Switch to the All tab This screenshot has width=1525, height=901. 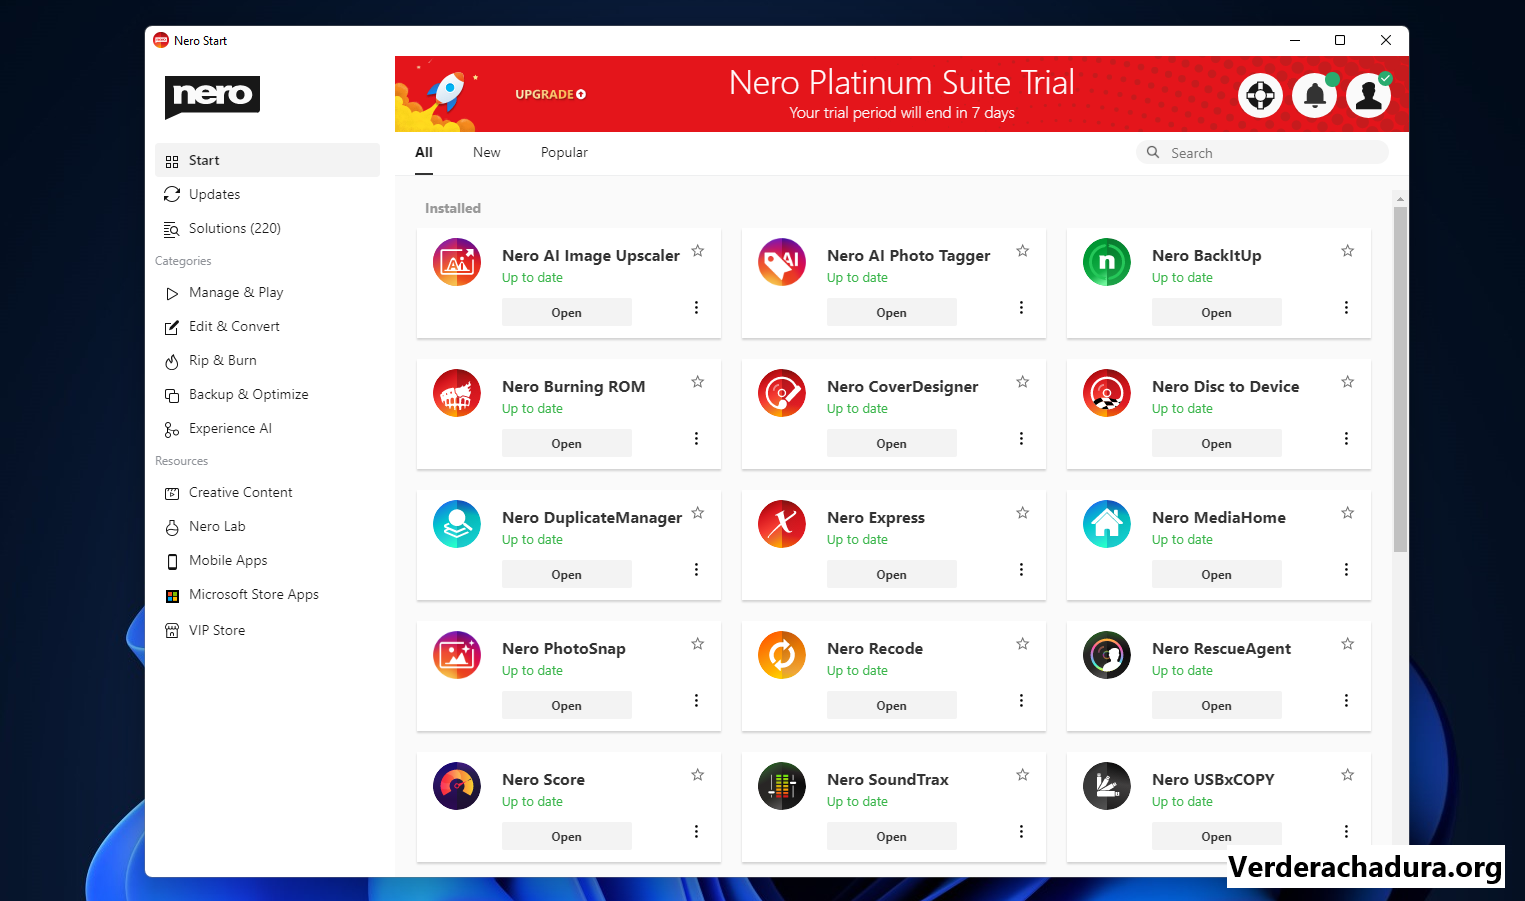(424, 152)
